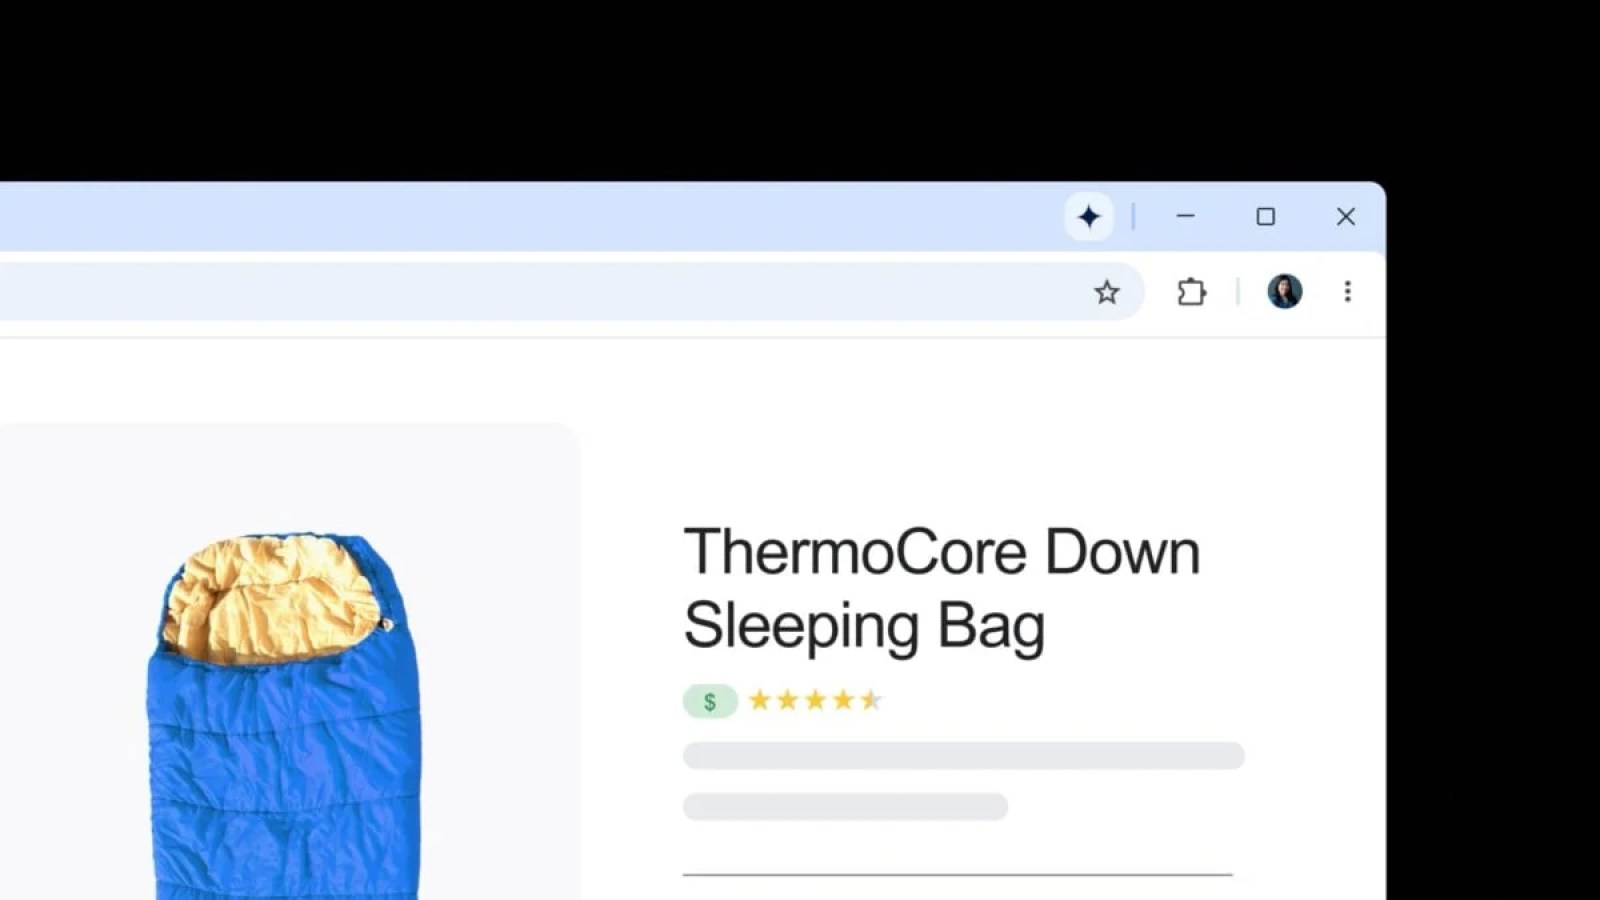The image size is (1600, 900).
Task: Select the green dollar price badge
Action: coord(710,701)
